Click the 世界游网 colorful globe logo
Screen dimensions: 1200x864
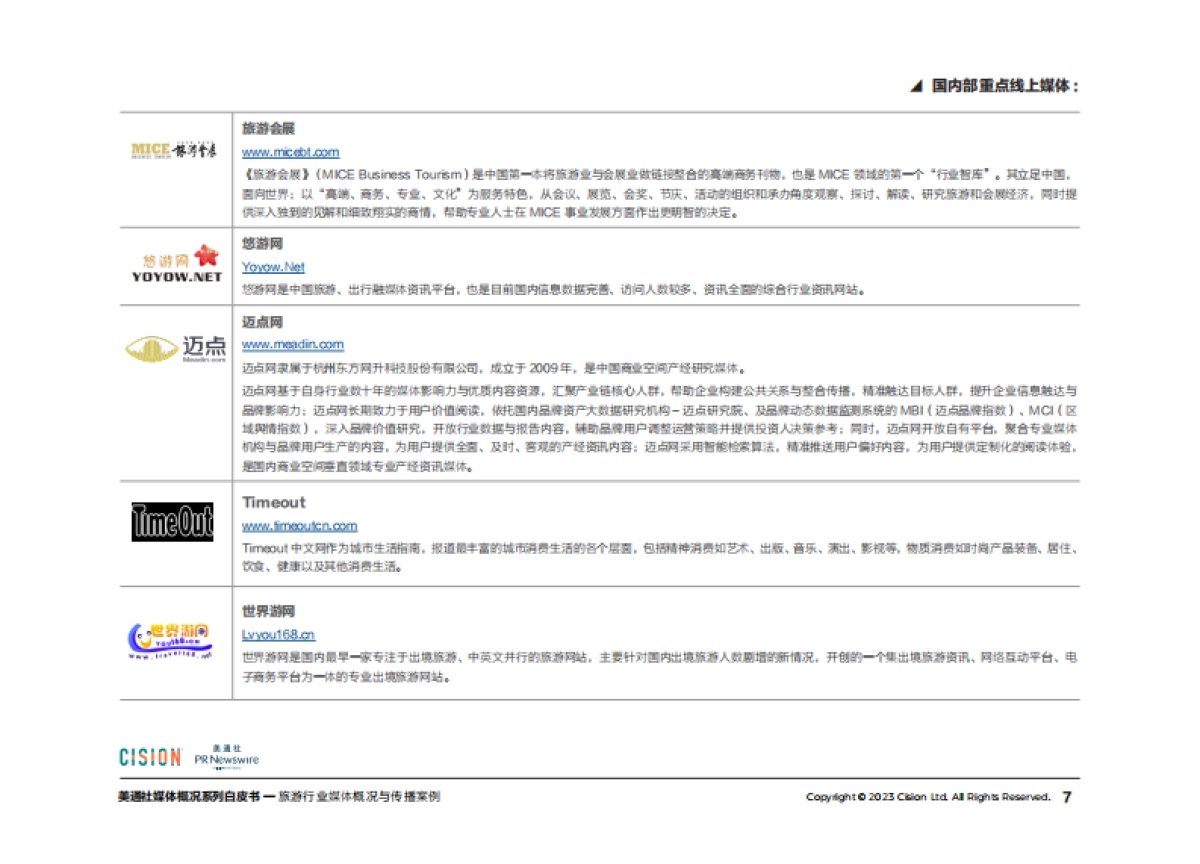(x=172, y=640)
